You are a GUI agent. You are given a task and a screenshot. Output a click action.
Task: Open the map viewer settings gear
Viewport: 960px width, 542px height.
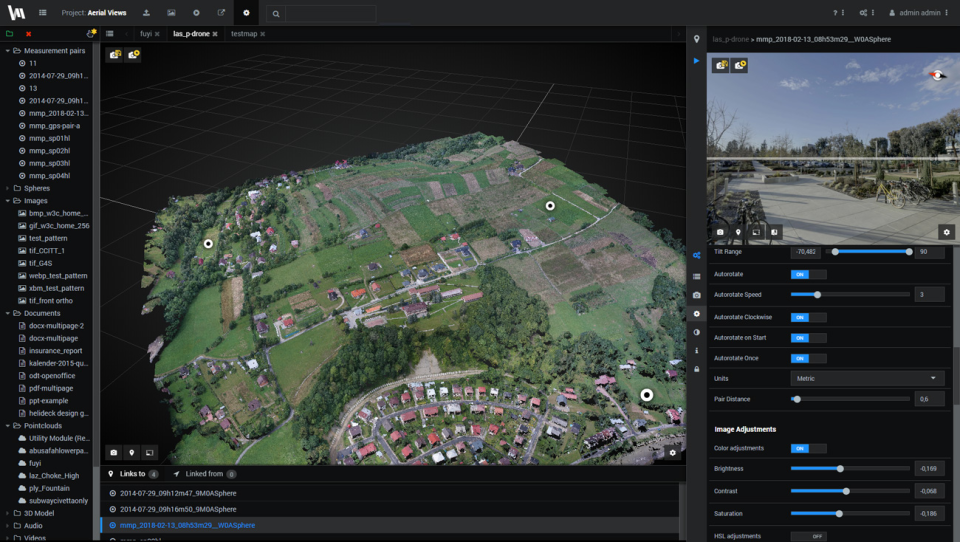(672, 453)
